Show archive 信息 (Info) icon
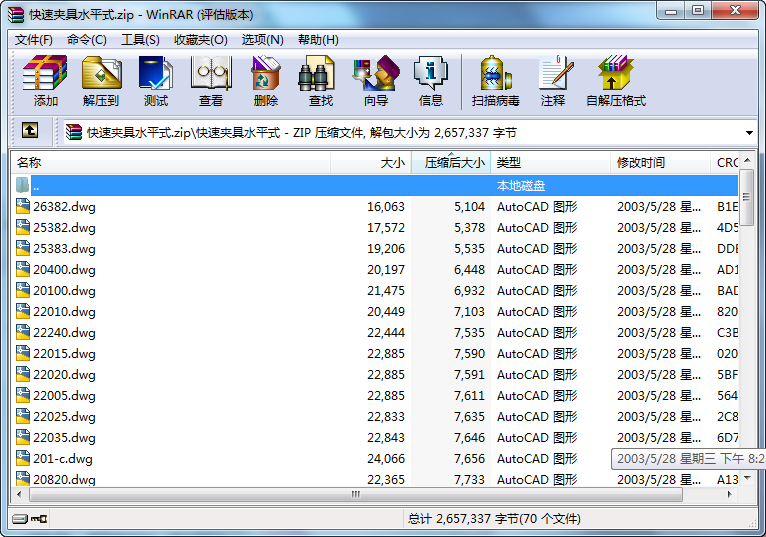The image size is (766, 537). click(x=430, y=81)
